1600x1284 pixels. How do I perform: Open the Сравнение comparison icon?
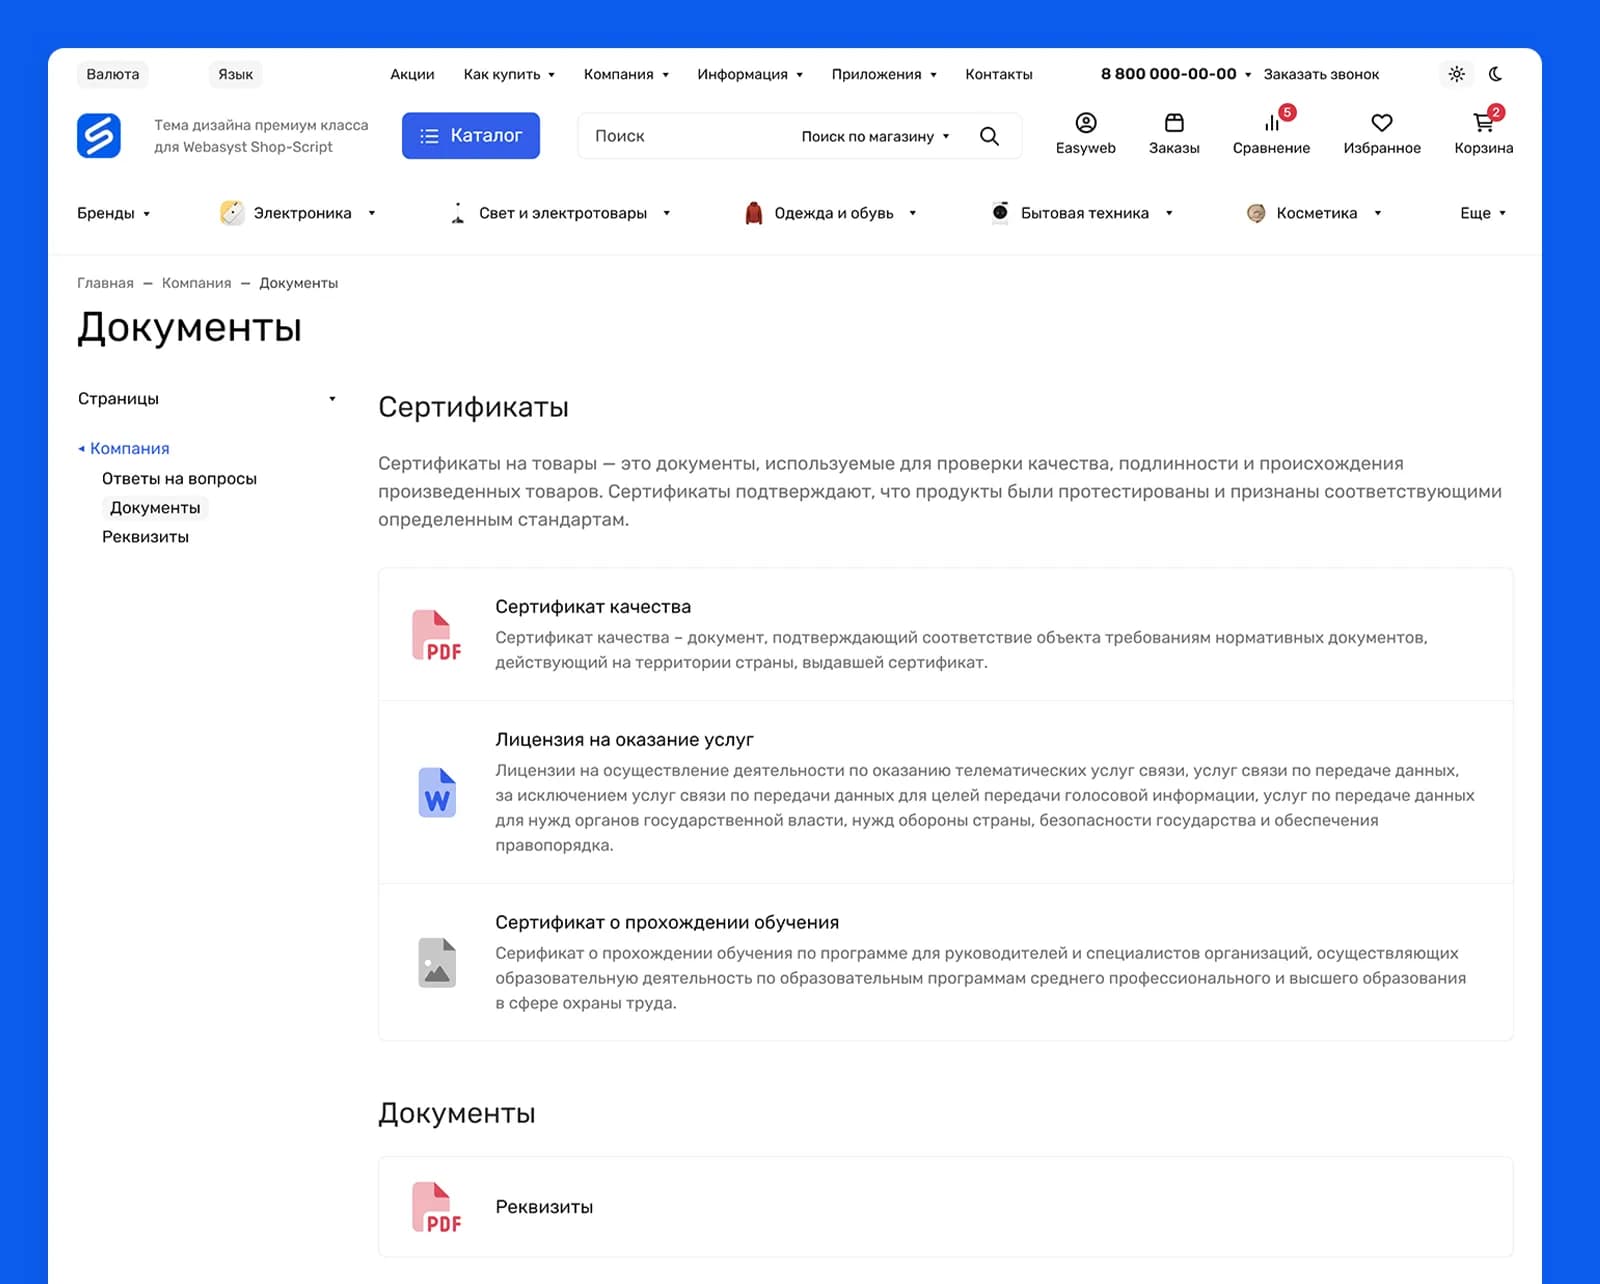point(1271,123)
